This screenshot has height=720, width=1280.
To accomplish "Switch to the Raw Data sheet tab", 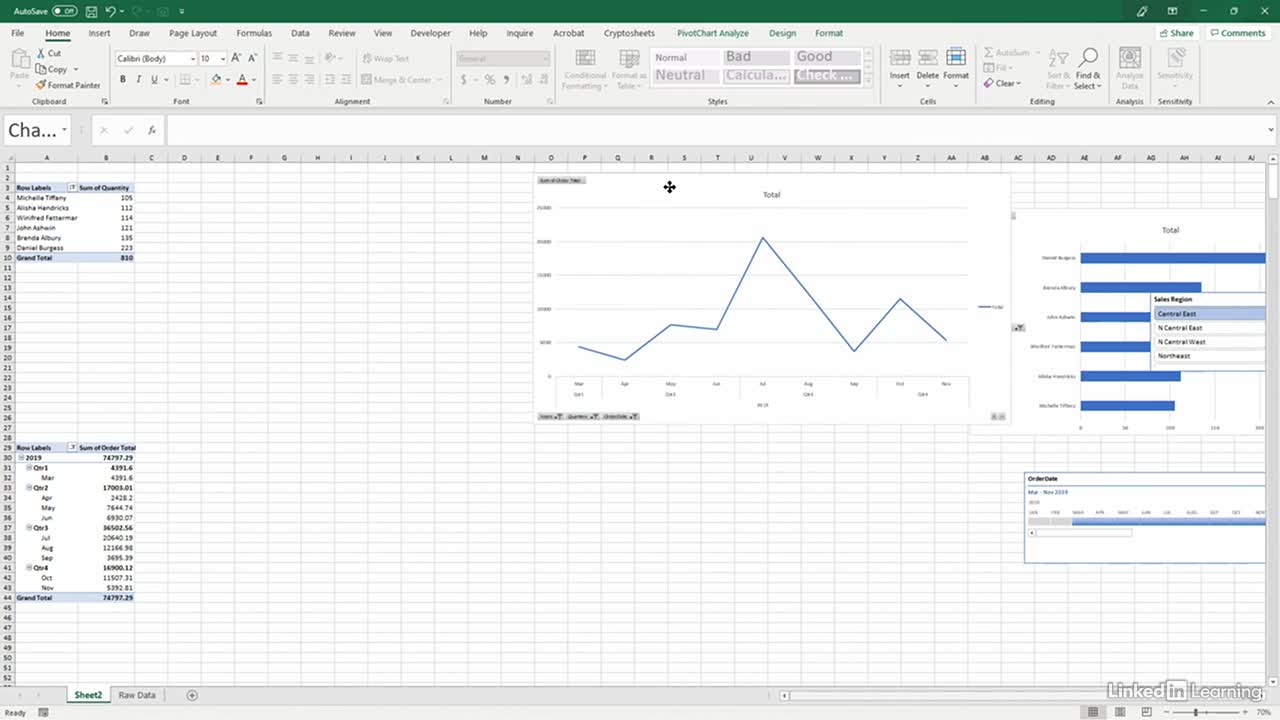I will point(137,695).
